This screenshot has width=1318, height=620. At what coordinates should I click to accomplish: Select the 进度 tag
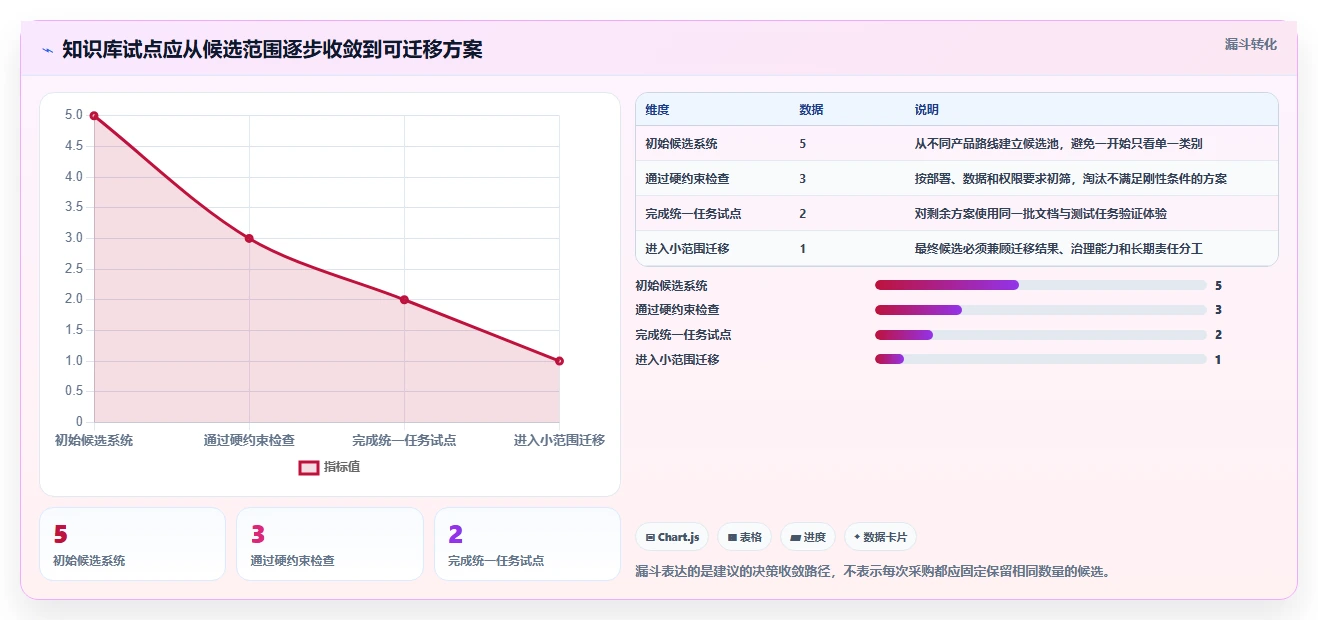coord(808,537)
